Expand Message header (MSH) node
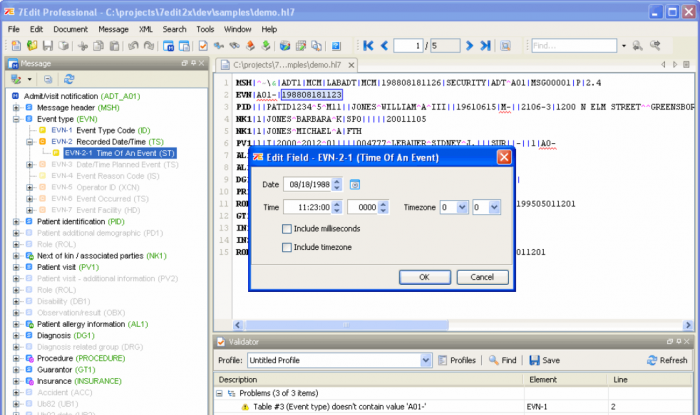700x415 pixels. tap(16, 108)
